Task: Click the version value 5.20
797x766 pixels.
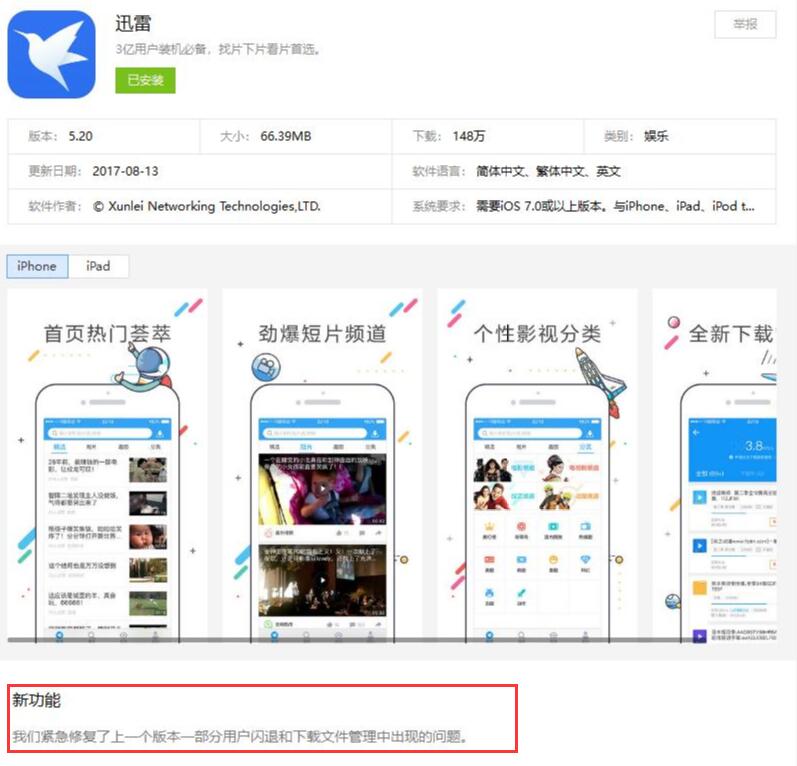Action: pos(81,136)
